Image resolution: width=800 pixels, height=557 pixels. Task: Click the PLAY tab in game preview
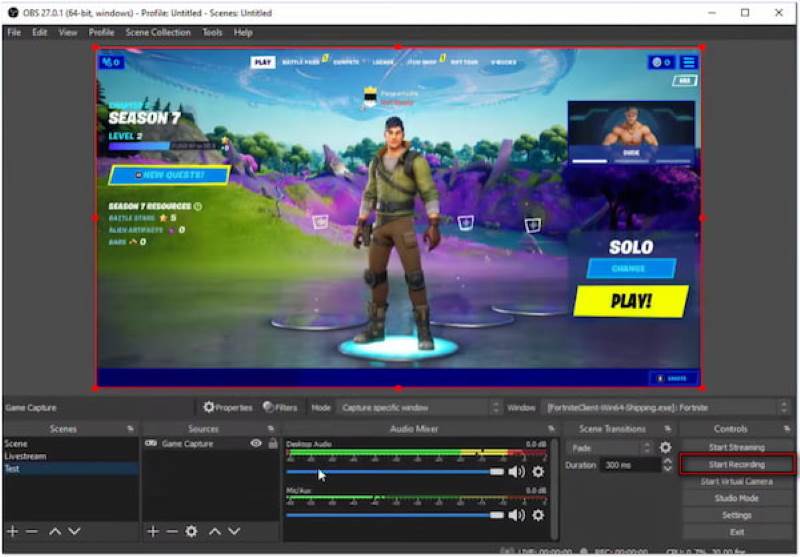pos(263,62)
